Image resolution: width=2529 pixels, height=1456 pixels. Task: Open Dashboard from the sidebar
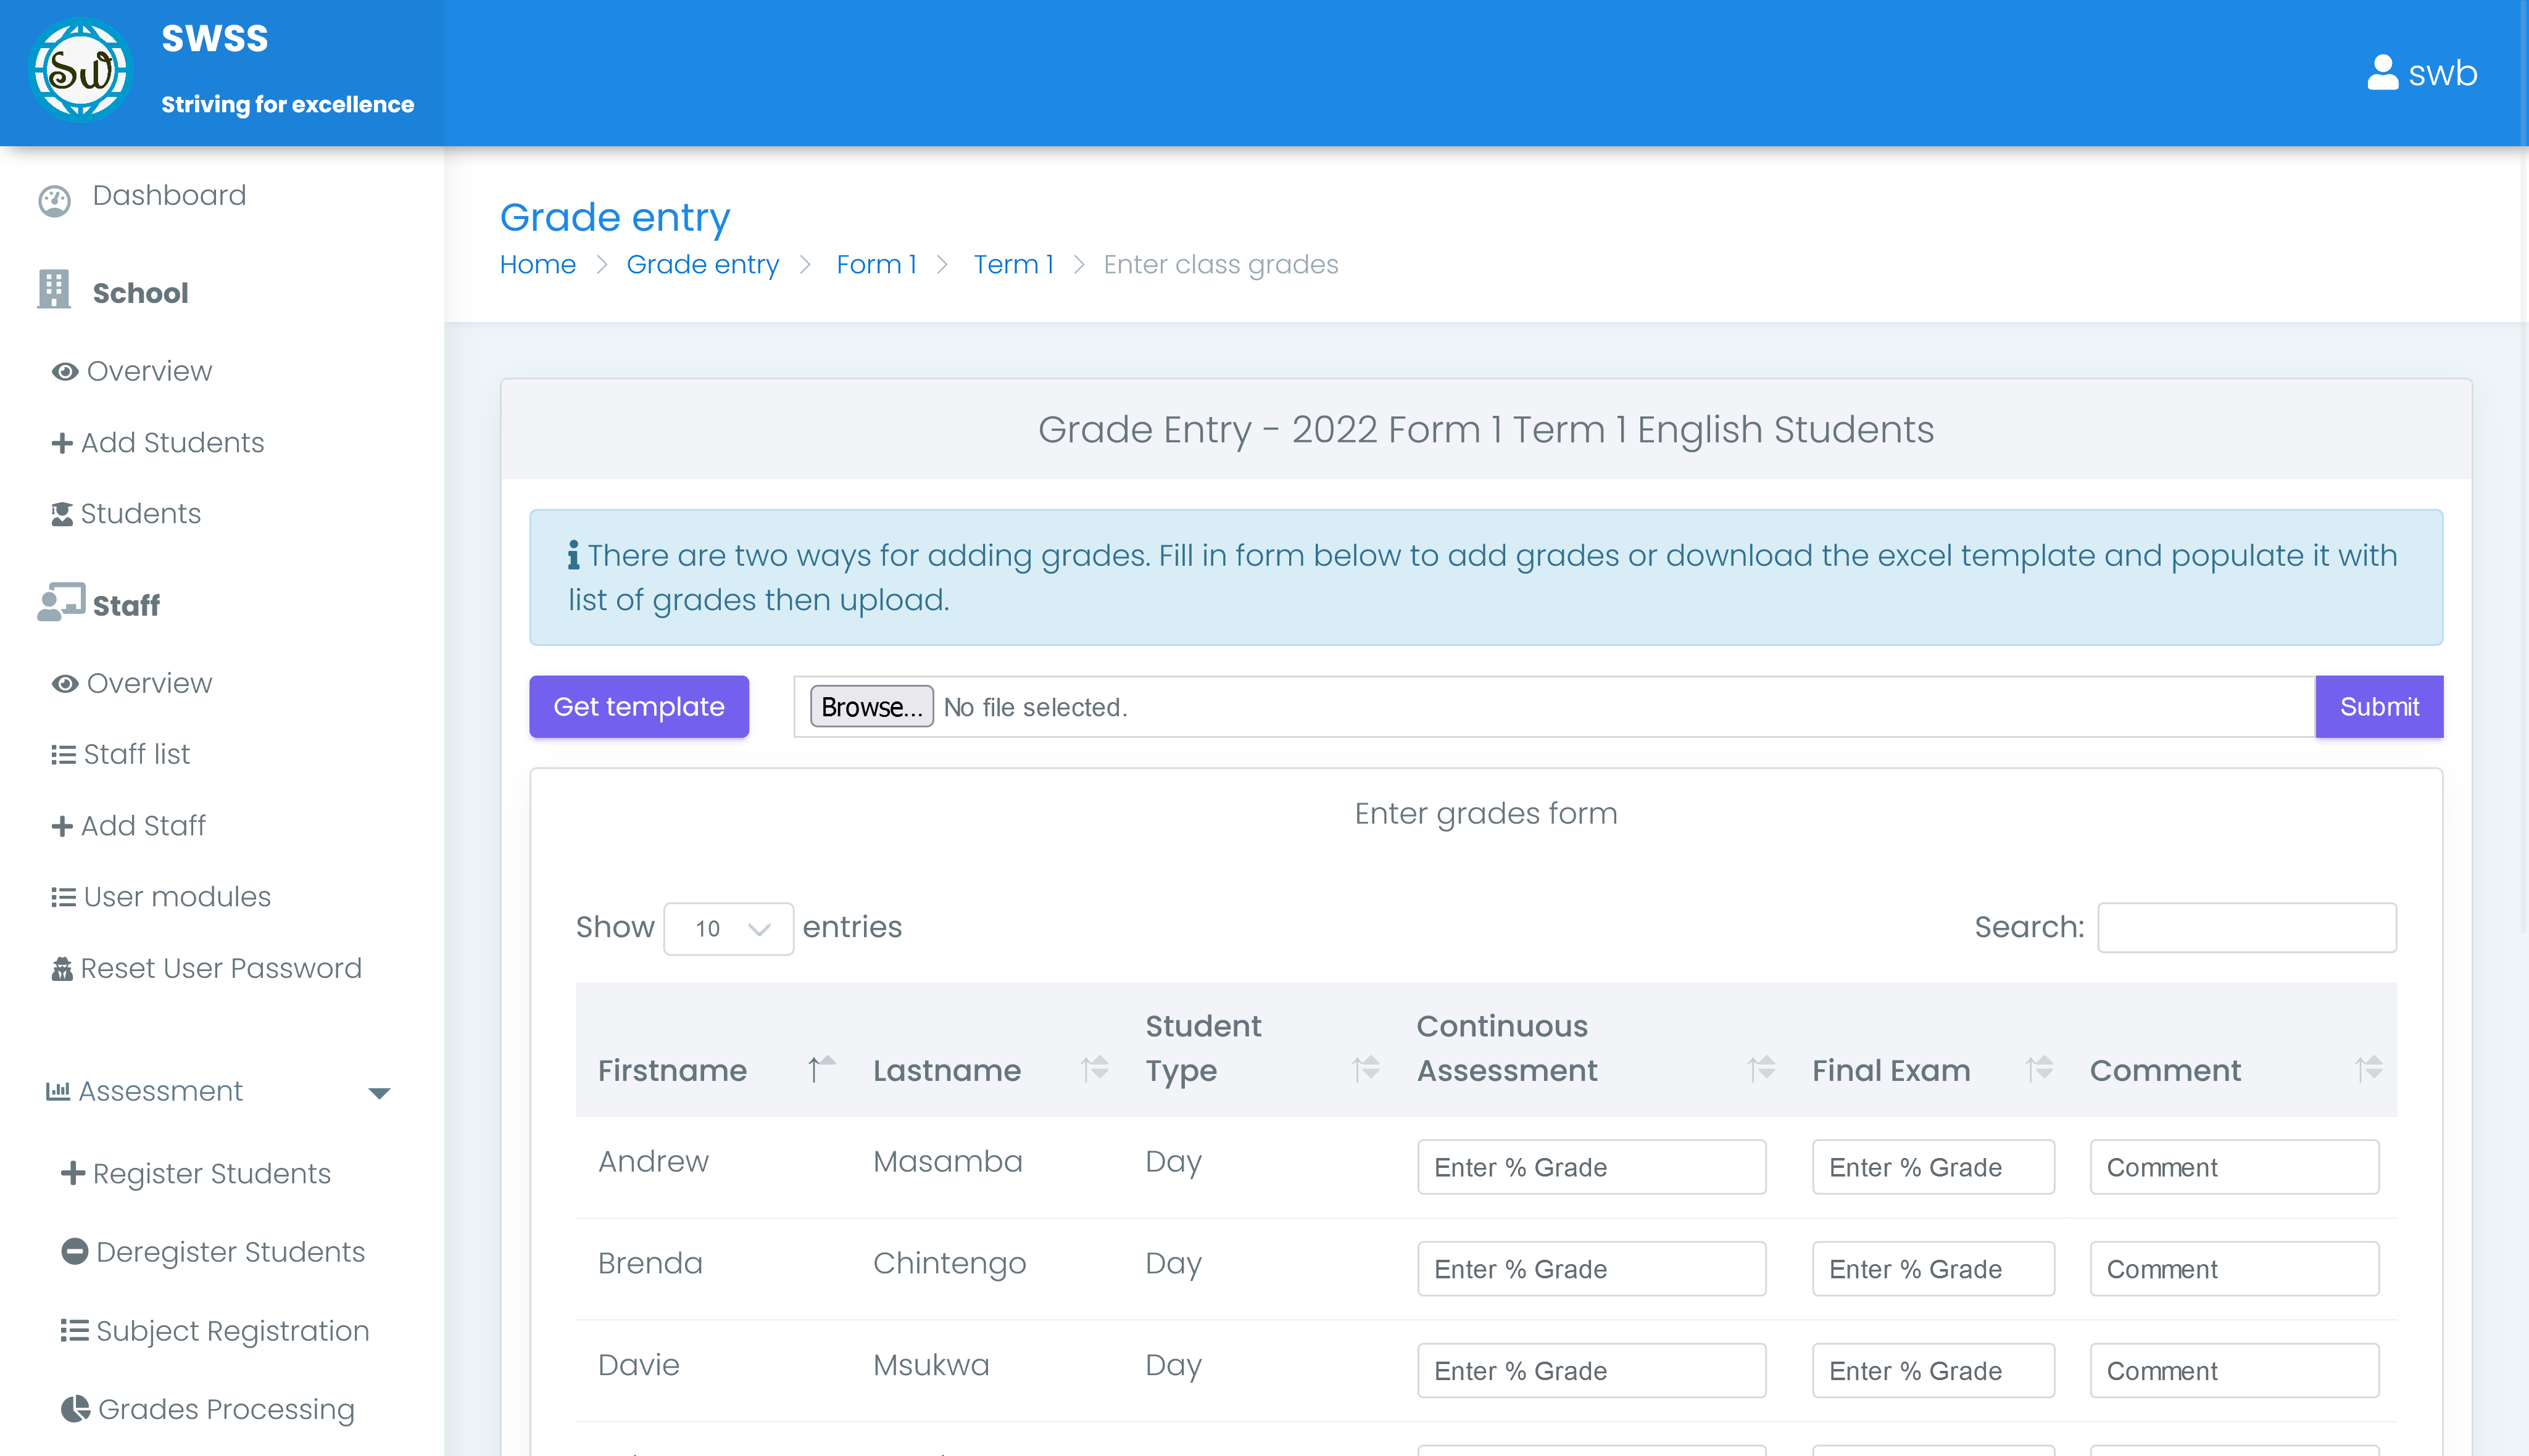pyautogui.click(x=168, y=196)
